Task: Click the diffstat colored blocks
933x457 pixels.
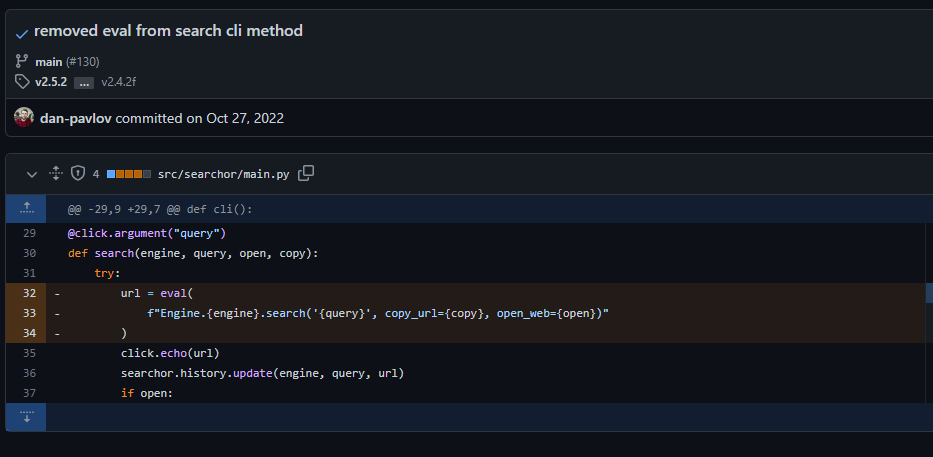Action: (x=129, y=174)
